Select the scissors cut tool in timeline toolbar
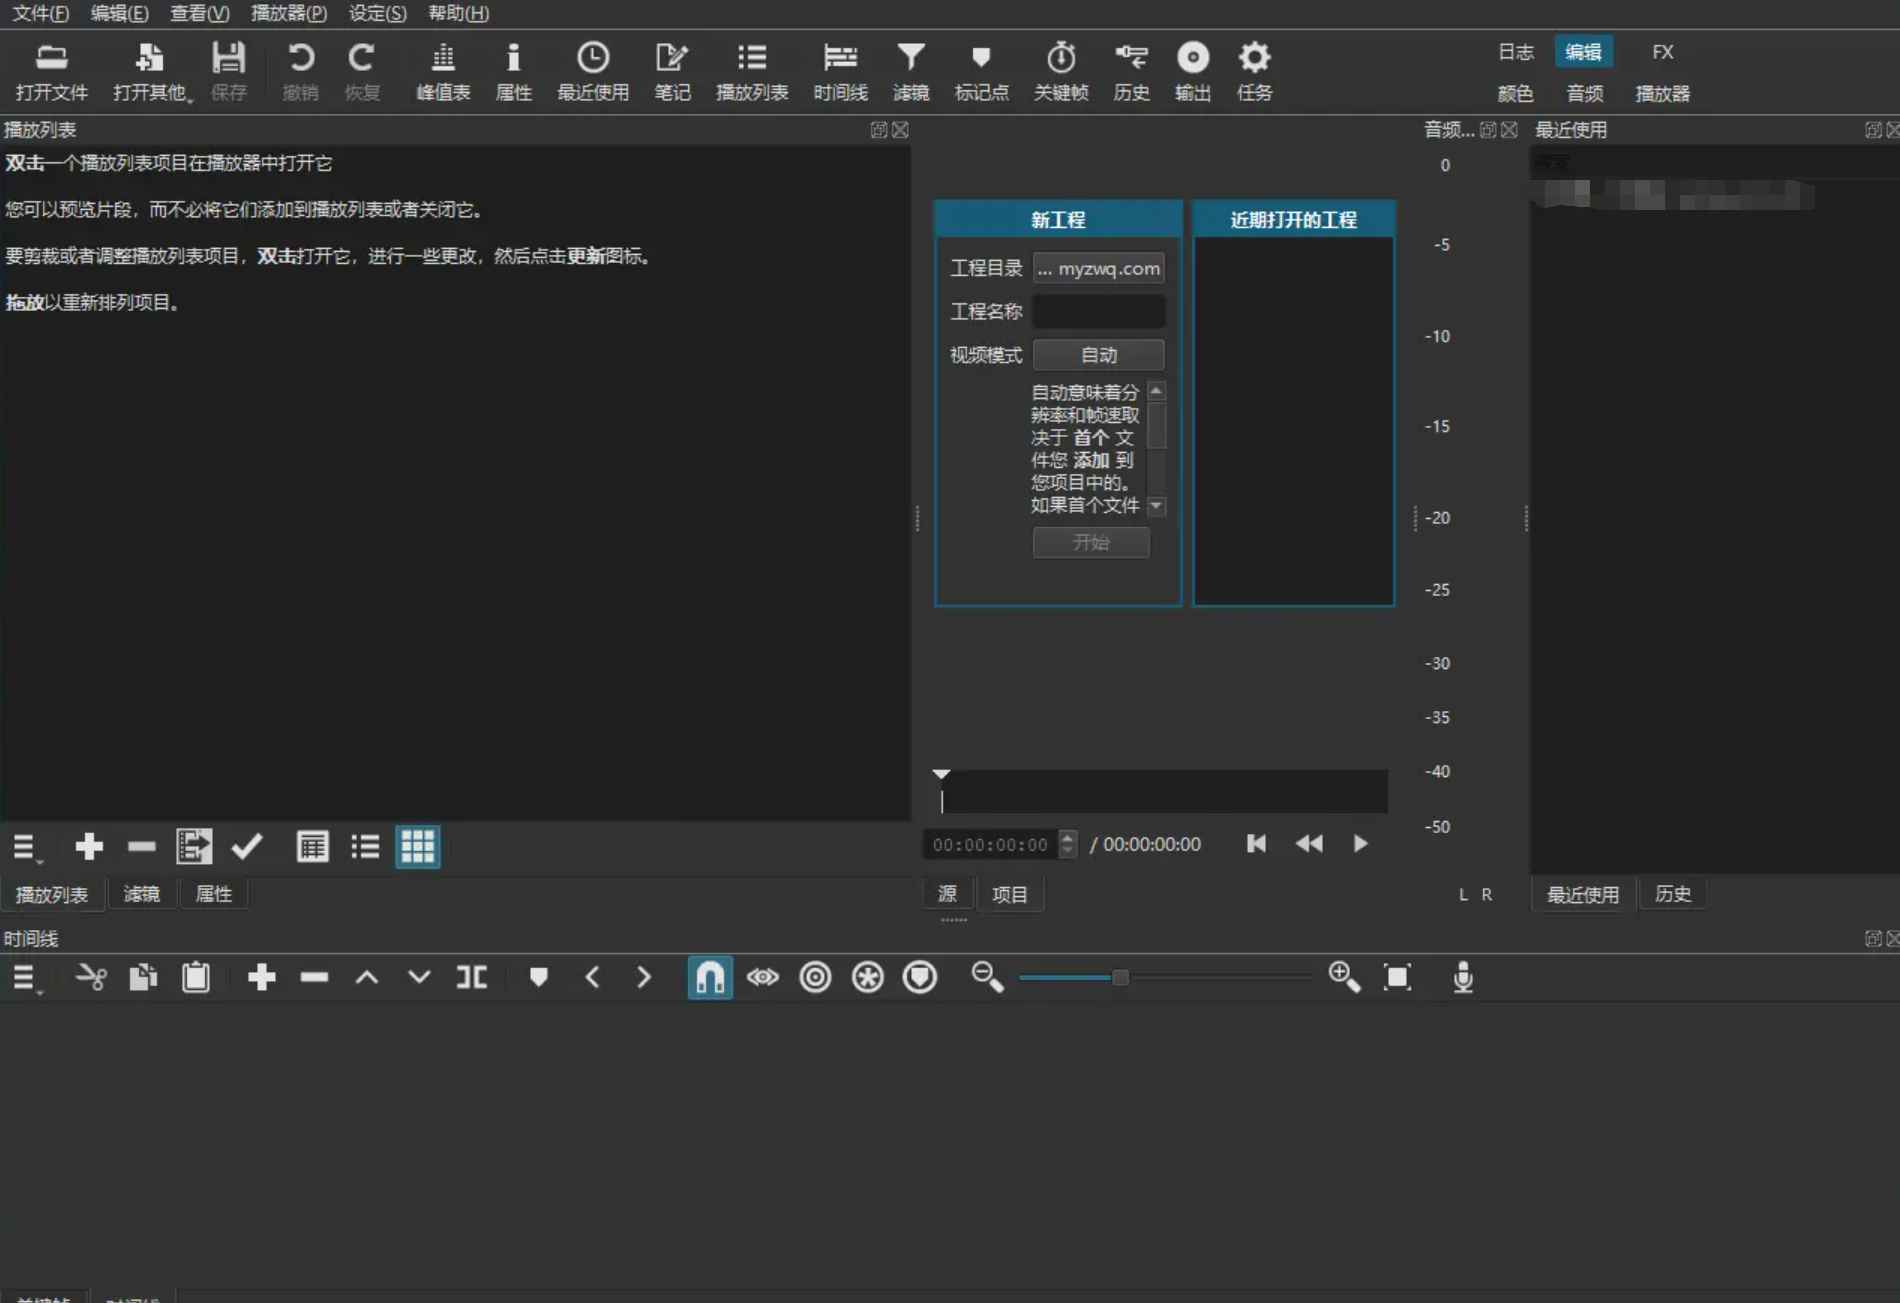 point(91,977)
